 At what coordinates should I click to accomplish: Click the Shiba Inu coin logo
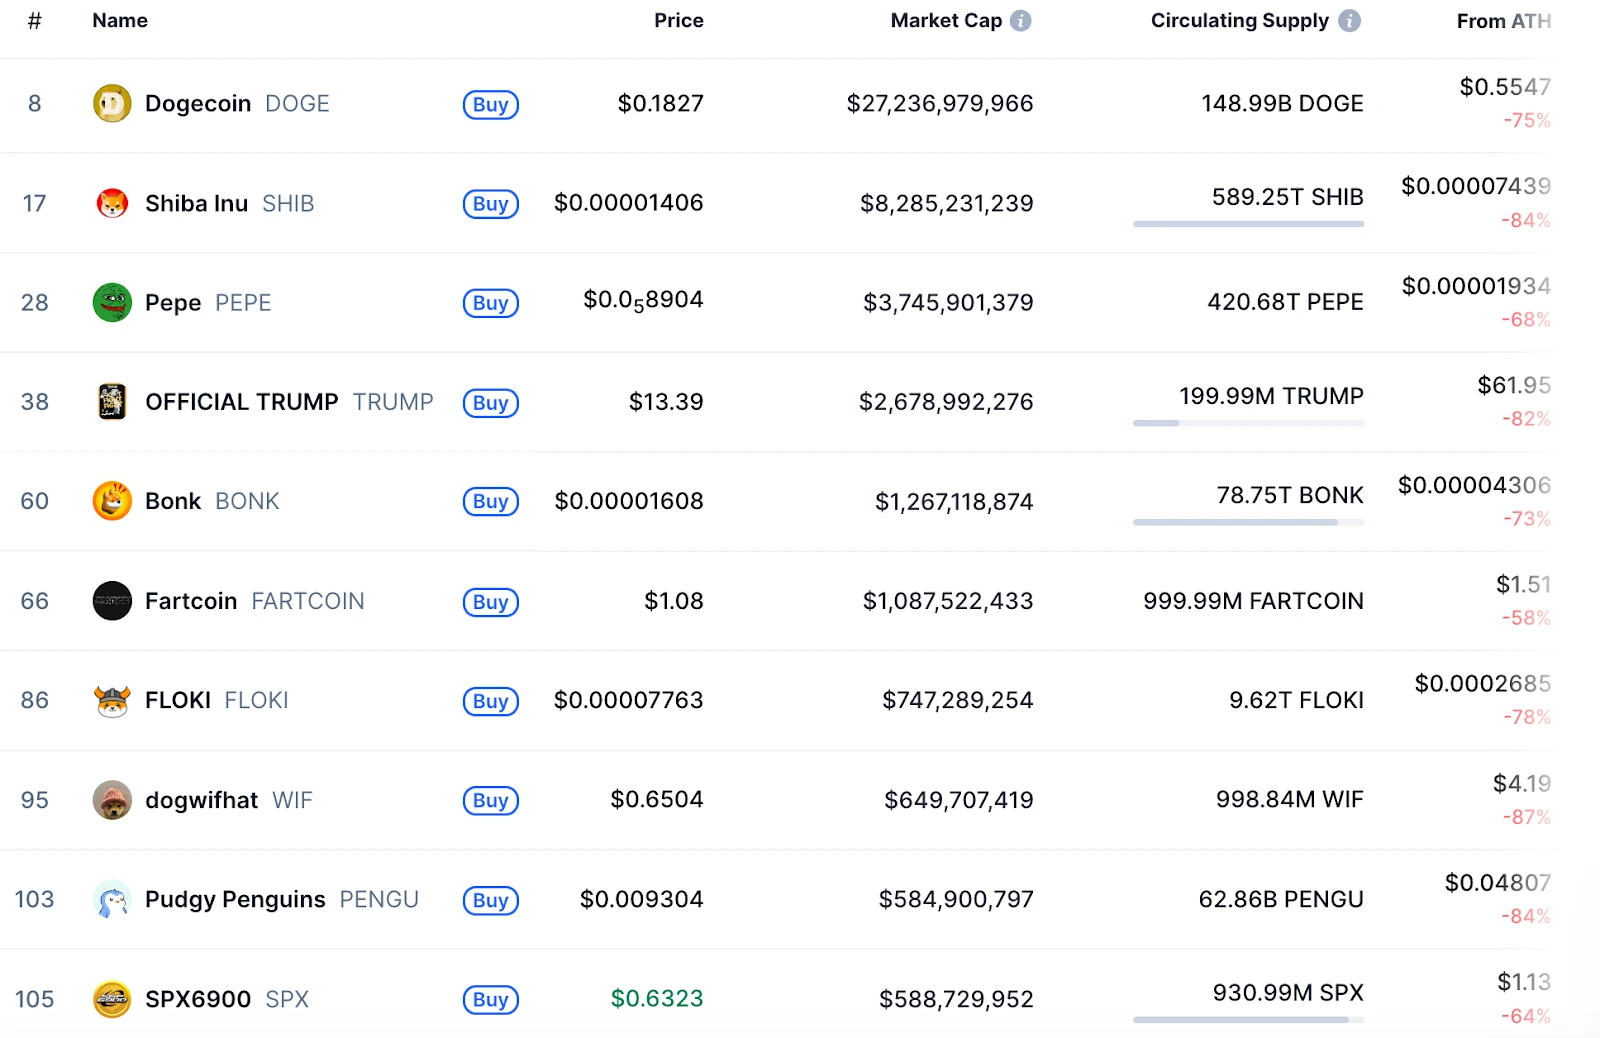(112, 203)
